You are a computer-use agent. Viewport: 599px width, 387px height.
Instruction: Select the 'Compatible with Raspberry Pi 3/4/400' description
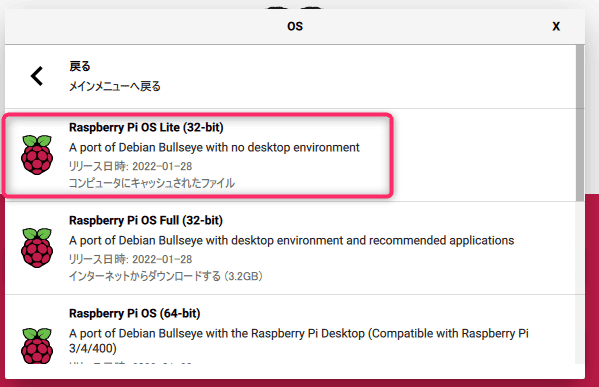pos(299,341)
